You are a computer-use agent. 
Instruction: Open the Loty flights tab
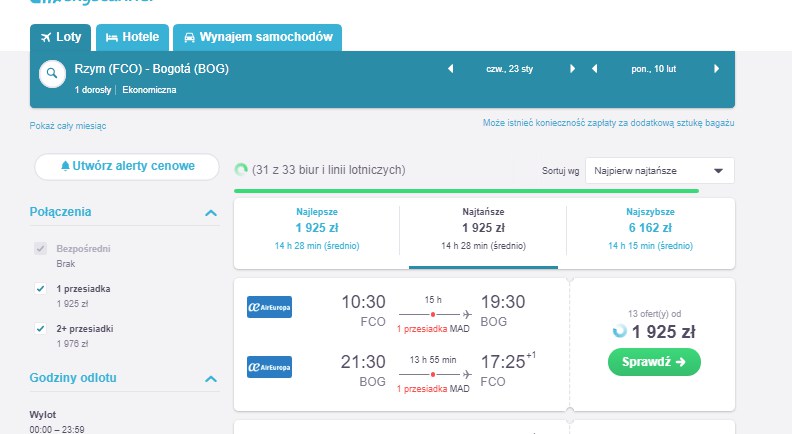coord(61,37)
